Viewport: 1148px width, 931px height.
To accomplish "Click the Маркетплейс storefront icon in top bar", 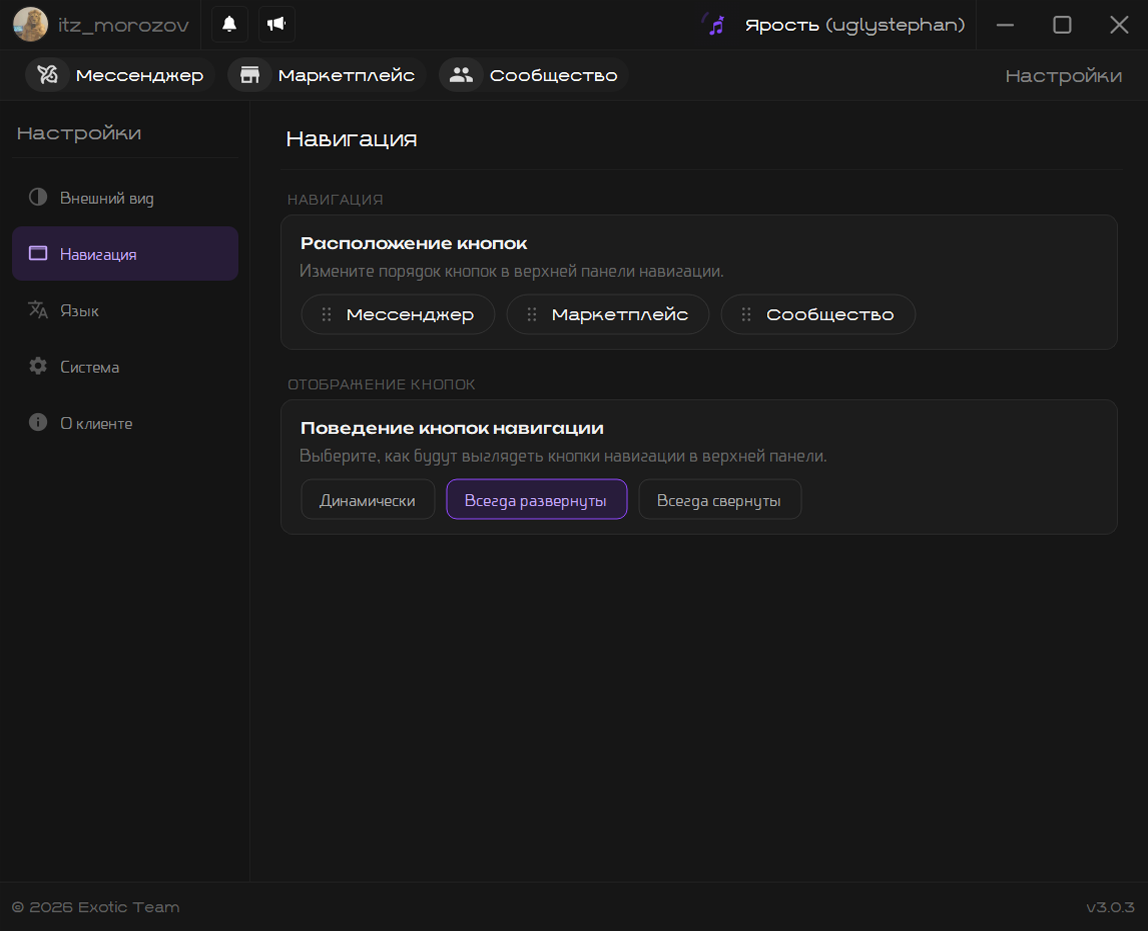I will click(250, 75).
